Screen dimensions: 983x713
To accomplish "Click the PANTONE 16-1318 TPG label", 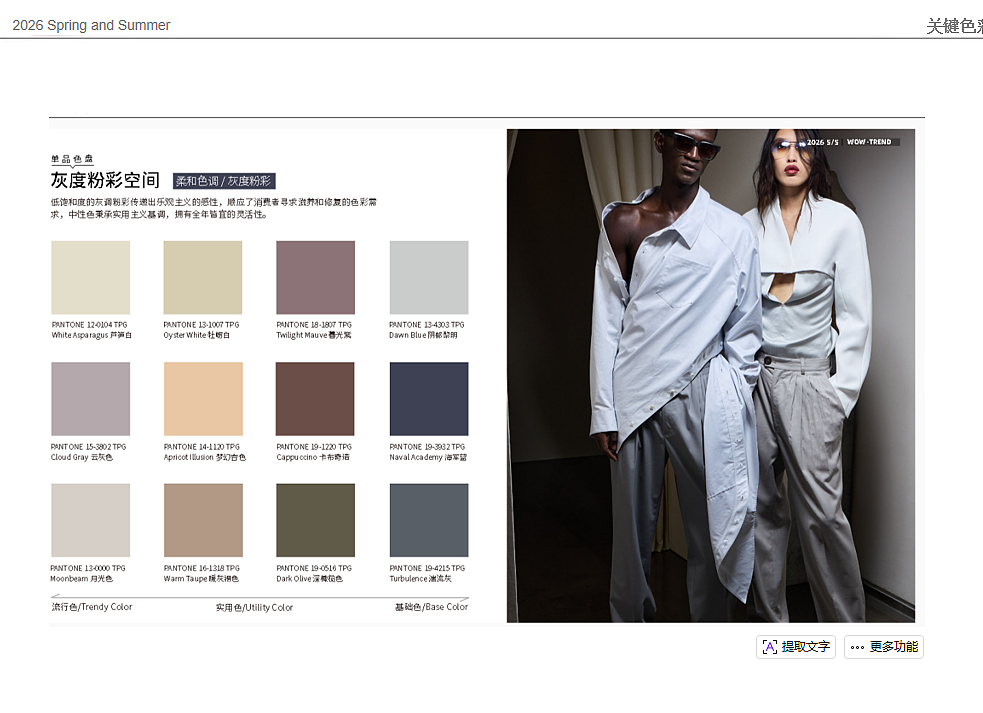I will (201, 568).
